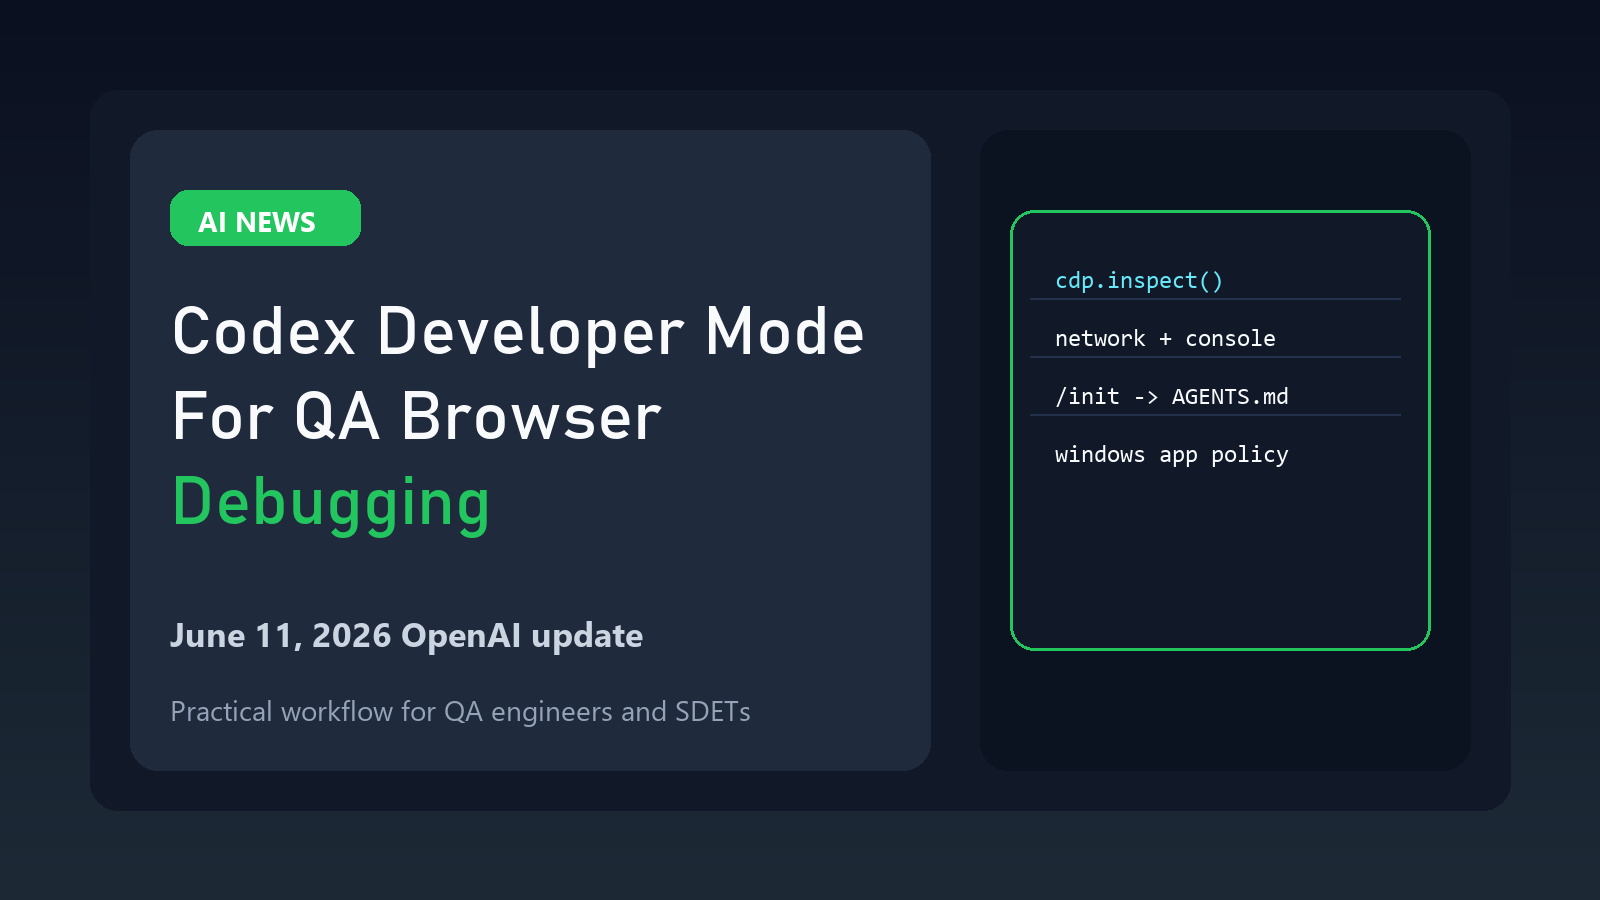The height and width of the screenshot is (900, 1600).
Task: Select the 'Codex Developer Mode' headline line
Action: [x=518, y=332]
